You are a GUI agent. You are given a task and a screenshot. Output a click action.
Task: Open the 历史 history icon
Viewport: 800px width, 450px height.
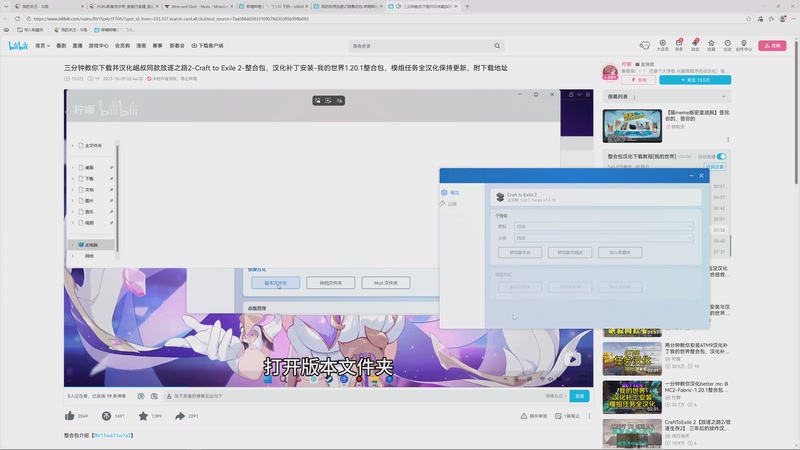[x=728, y=45]
